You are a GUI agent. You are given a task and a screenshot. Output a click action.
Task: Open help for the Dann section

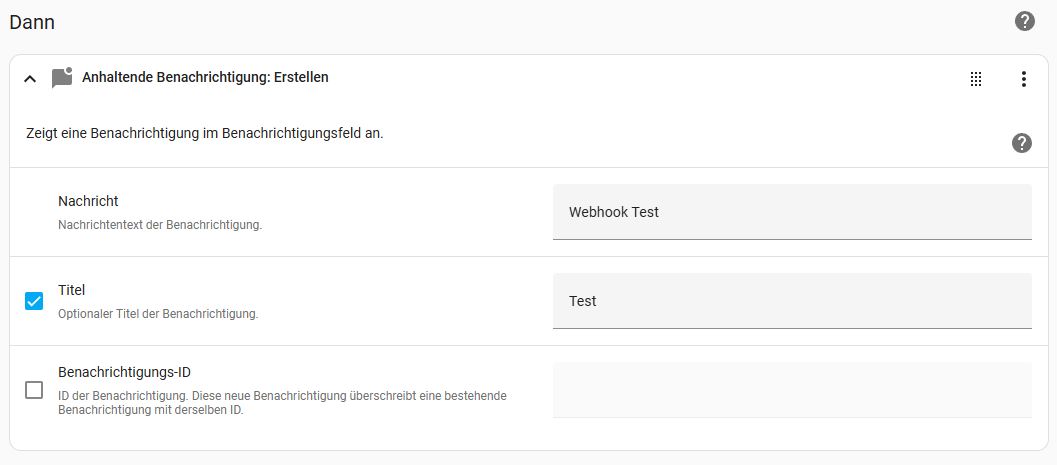(1025, 22)
